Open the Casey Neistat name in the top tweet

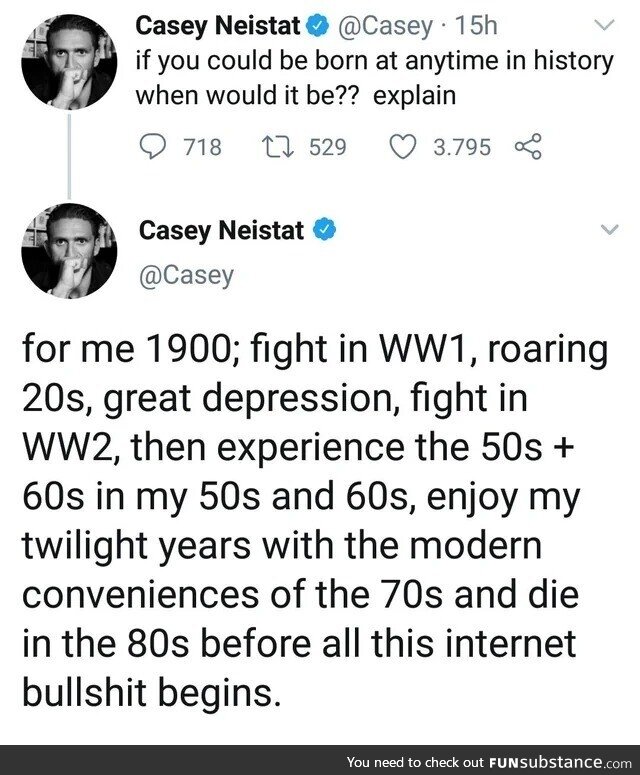219,22
